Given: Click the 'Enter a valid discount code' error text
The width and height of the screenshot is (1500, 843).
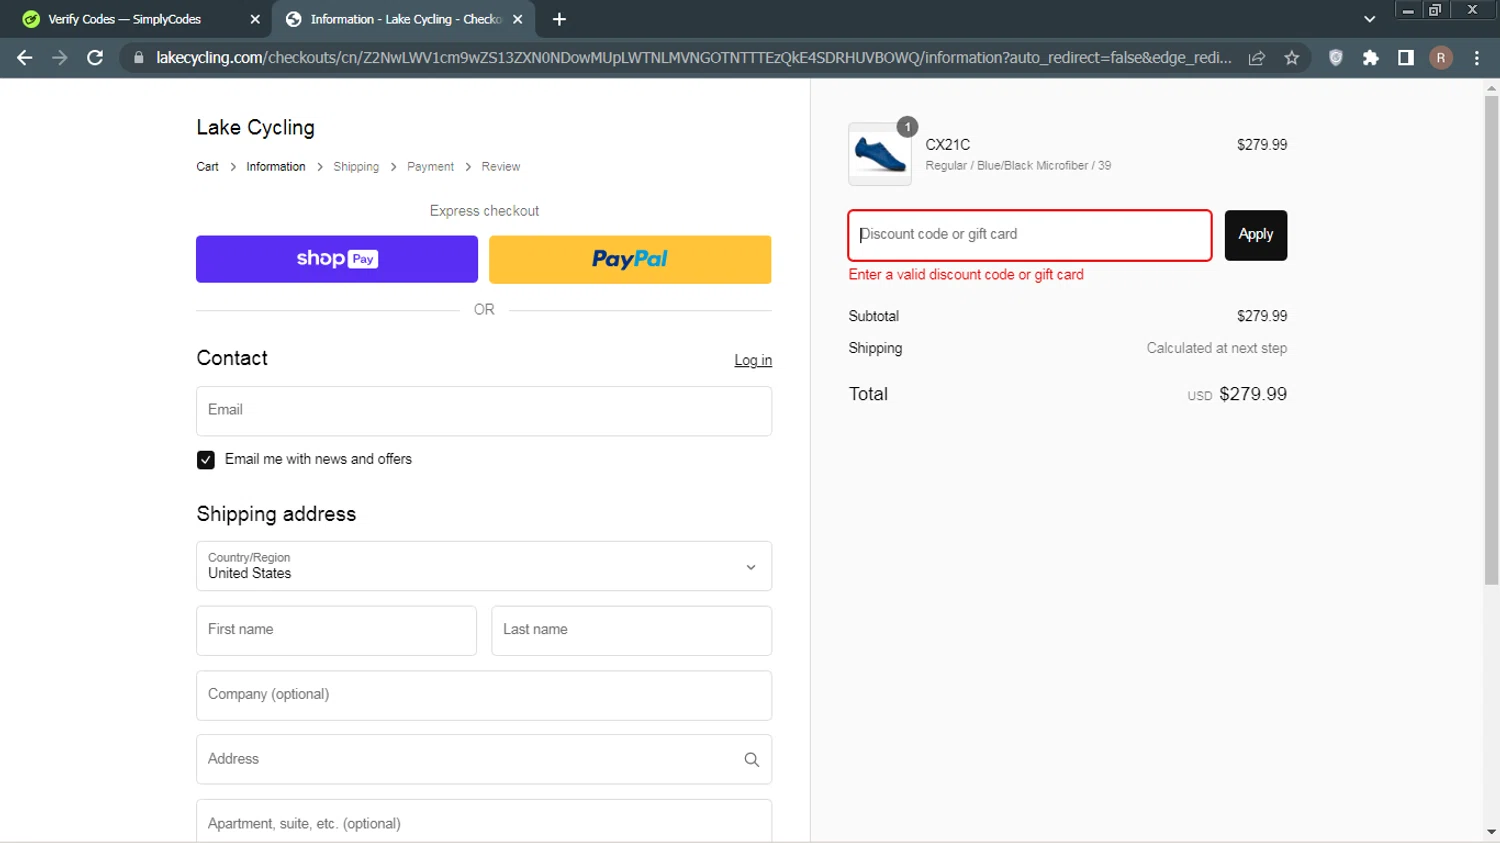Looking at the screenshot, I should (966, 274).
